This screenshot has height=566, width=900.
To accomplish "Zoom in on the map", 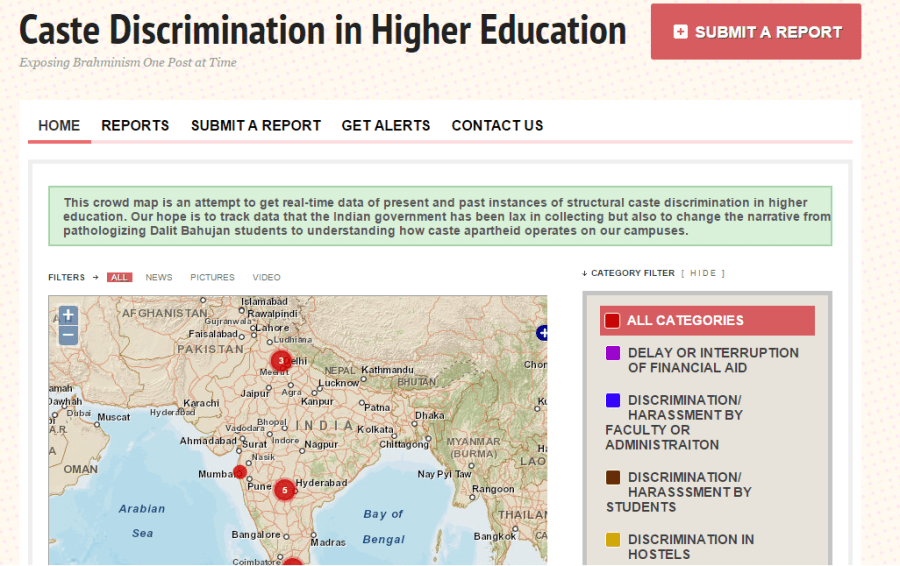I will (68, 315).
